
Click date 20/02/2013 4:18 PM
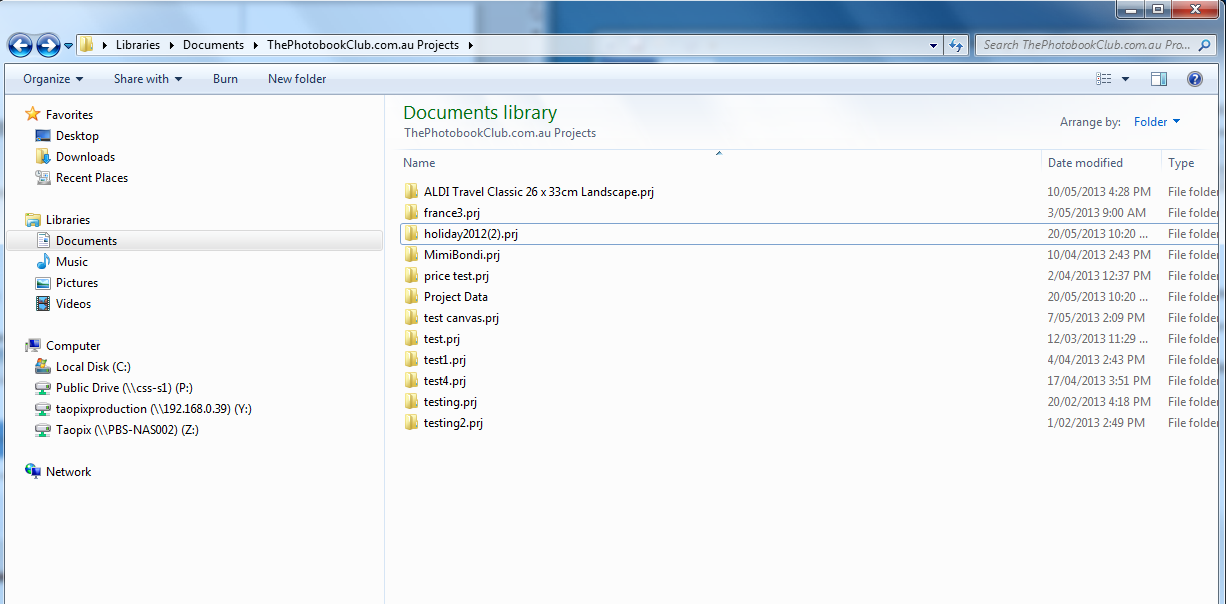pyautogui.click(x=1099, y=402)
